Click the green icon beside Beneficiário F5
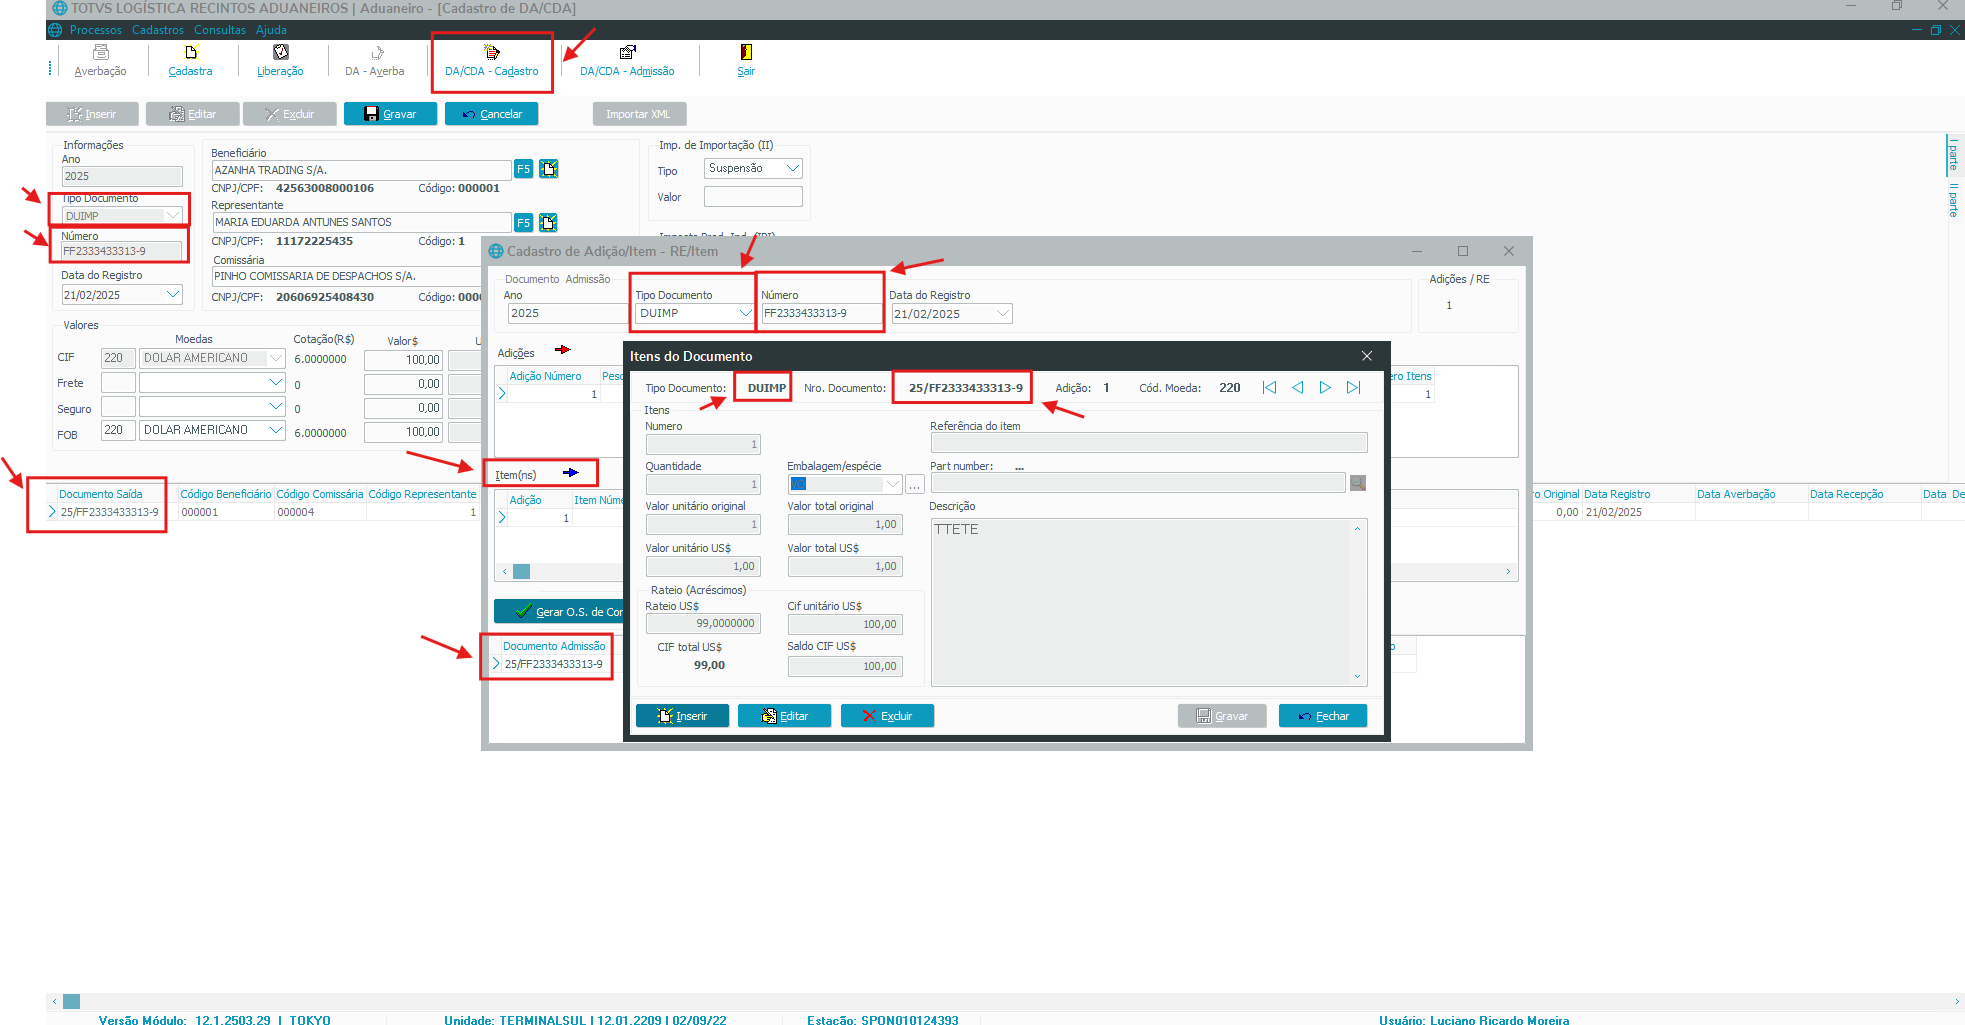The width and height of the screenshot is (1965, 1025). (x=549, y=169)
